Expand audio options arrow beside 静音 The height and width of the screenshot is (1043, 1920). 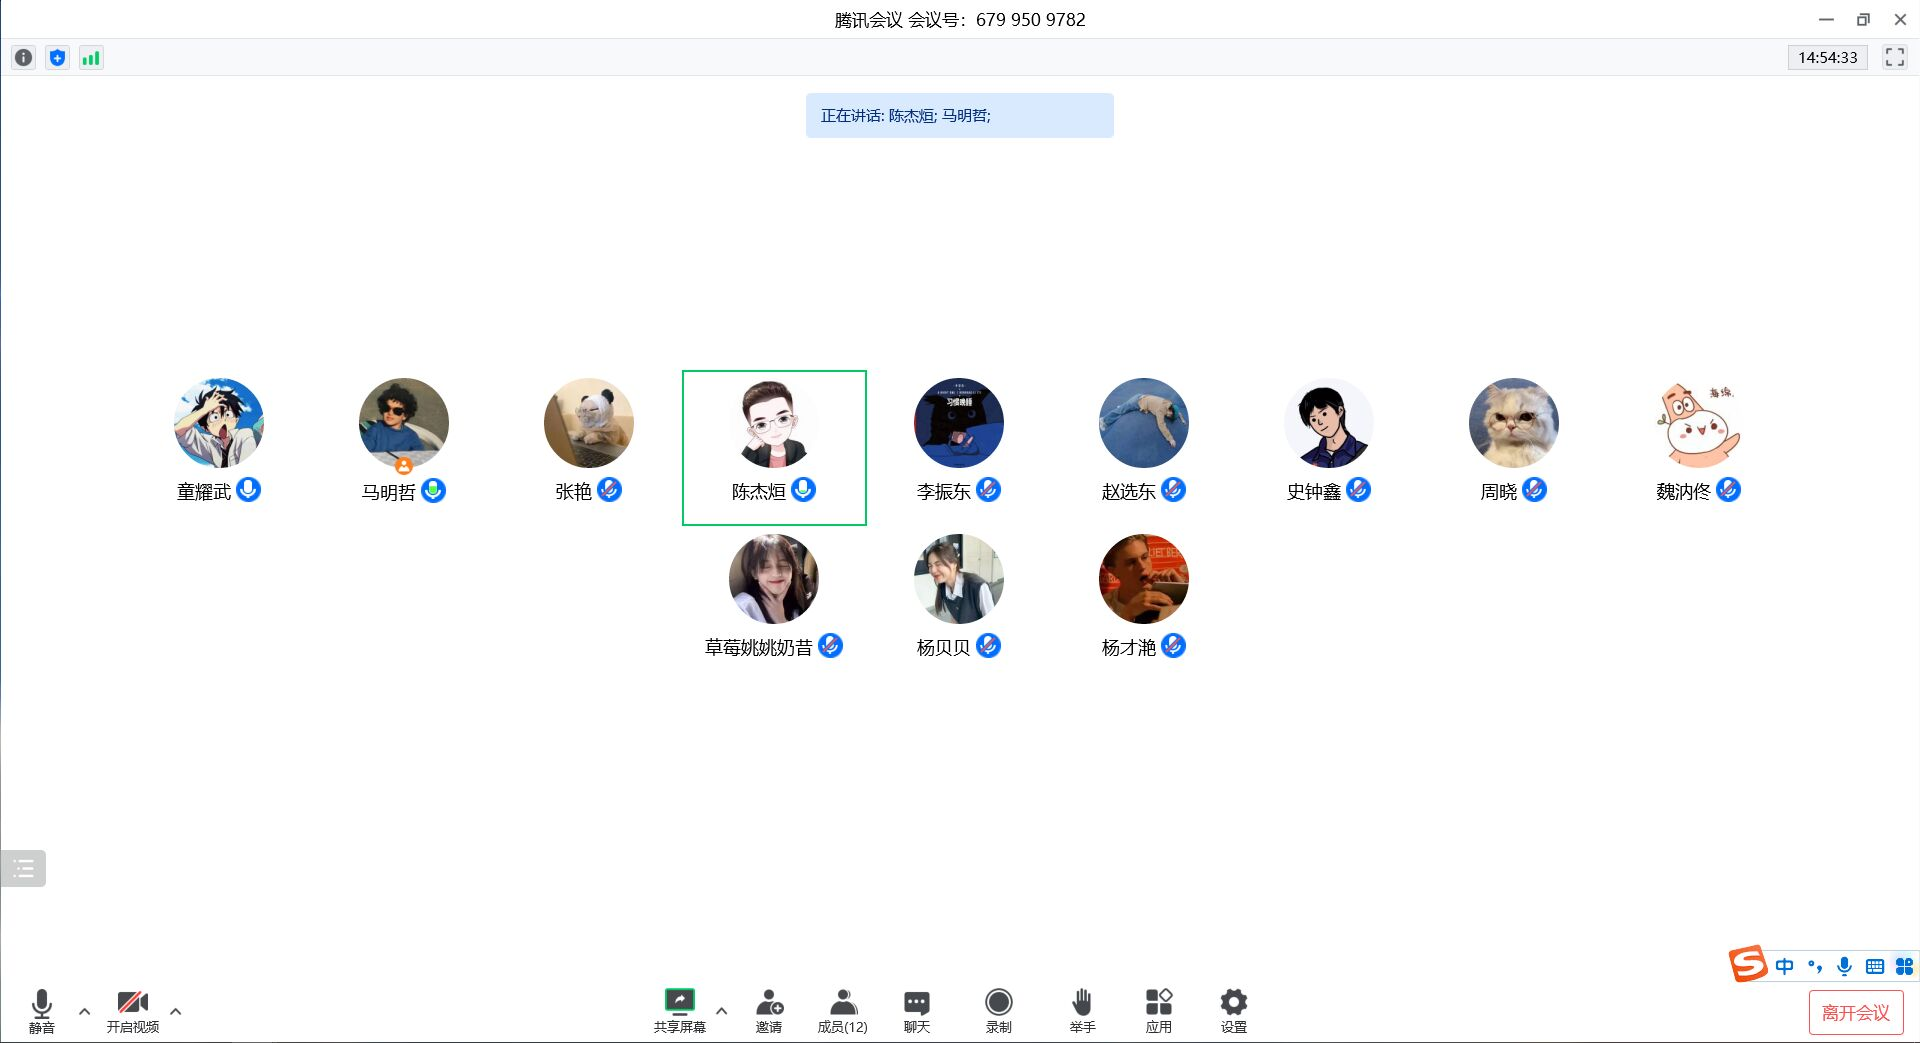[x=85, y=1011]
